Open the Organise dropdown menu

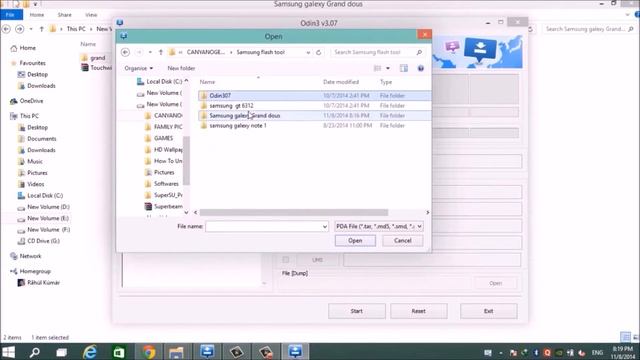(139, 68)
